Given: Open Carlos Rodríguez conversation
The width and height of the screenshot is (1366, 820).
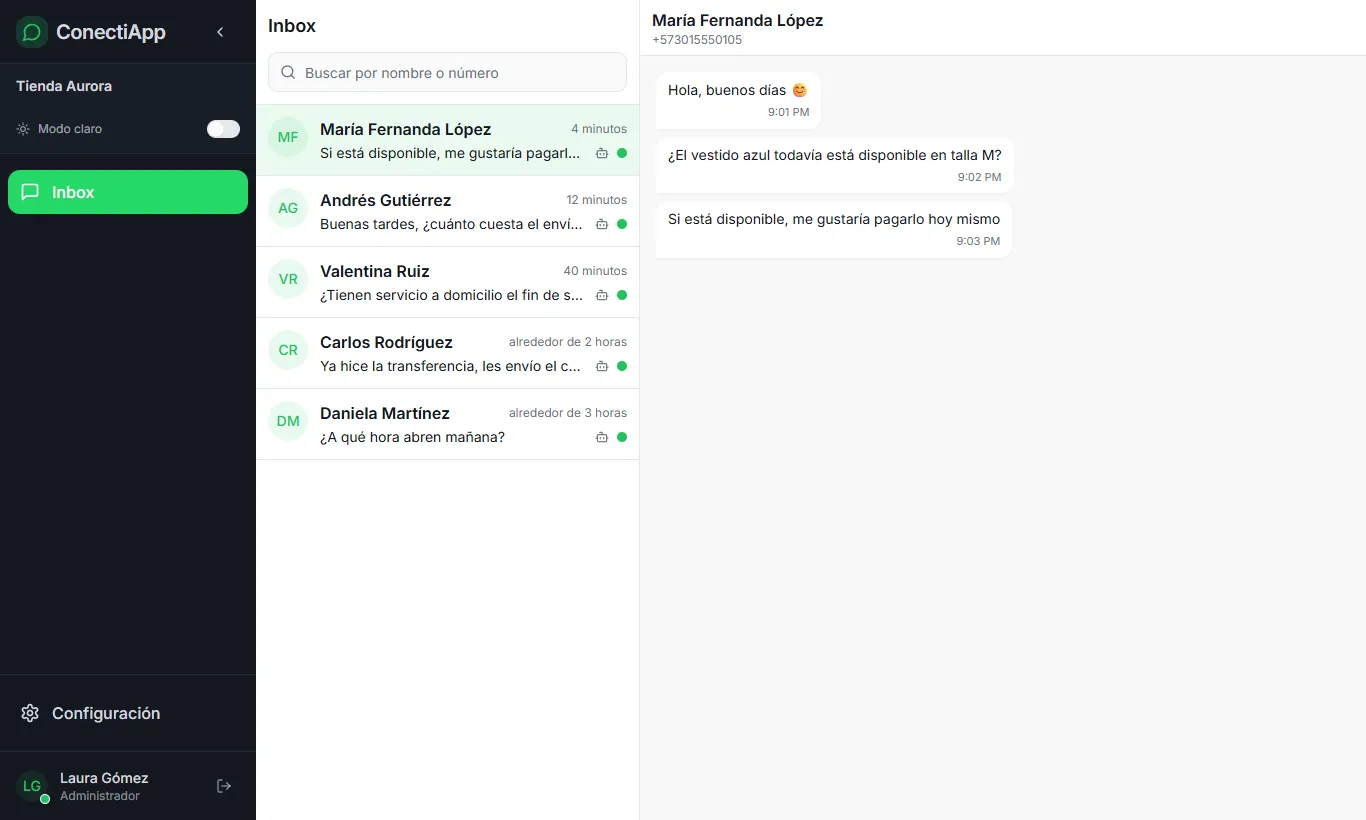Looking at the screenshot, I should 447,354.
